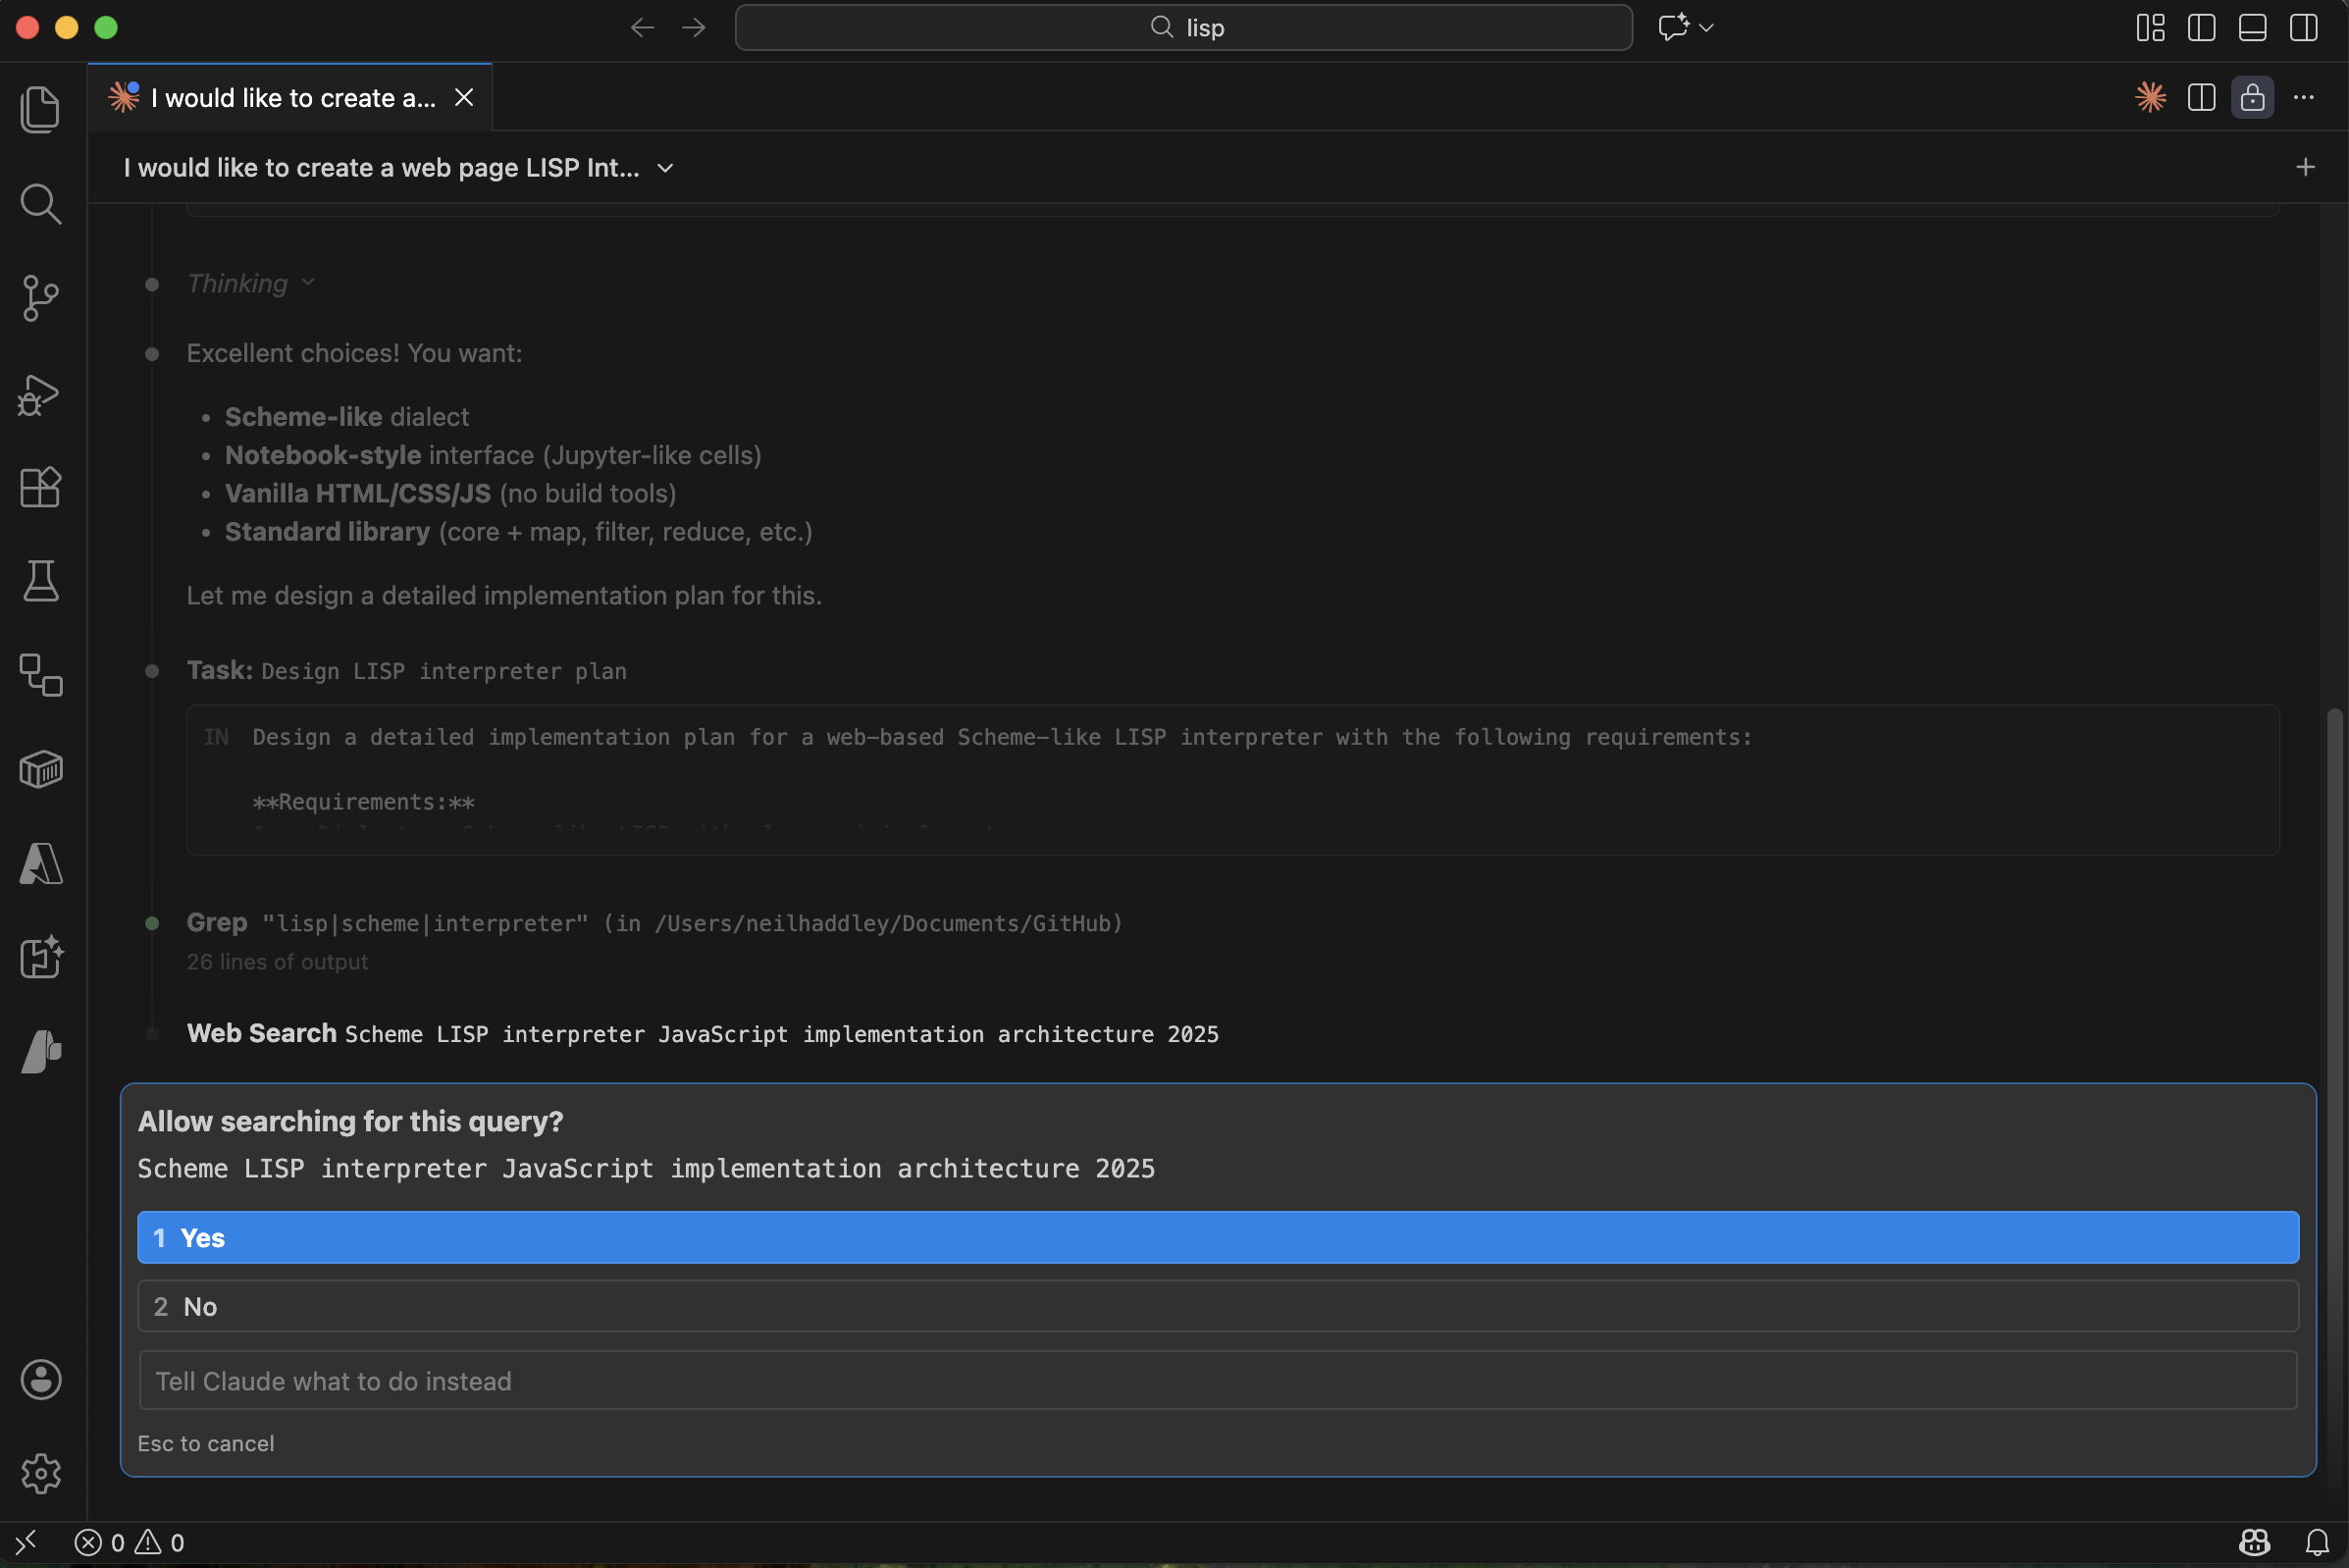This screenshot has height=1568, width=2349.
Task: Toggle the bottom panel visibility
Action: click(2252, 27)
